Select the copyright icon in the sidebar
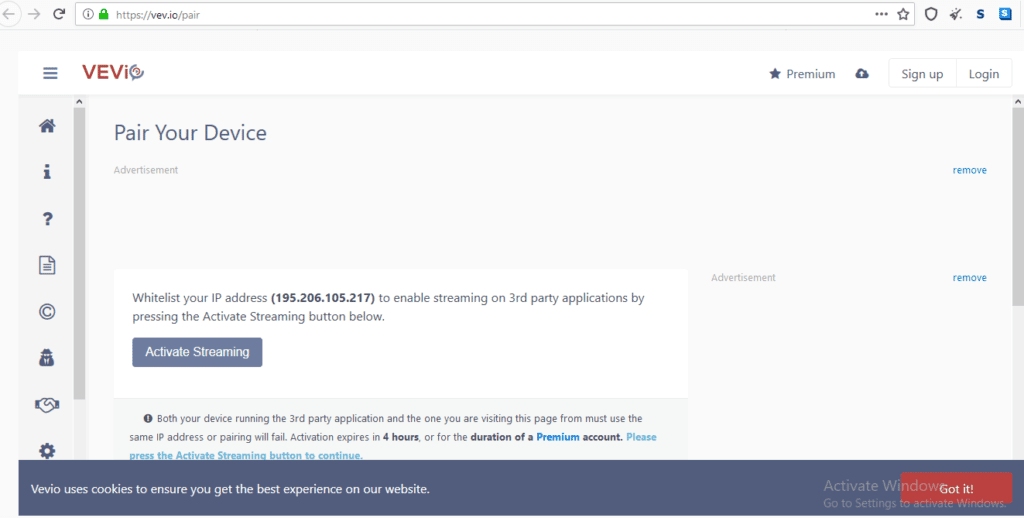Viewport: 1024px width, 518px height. 47,311
